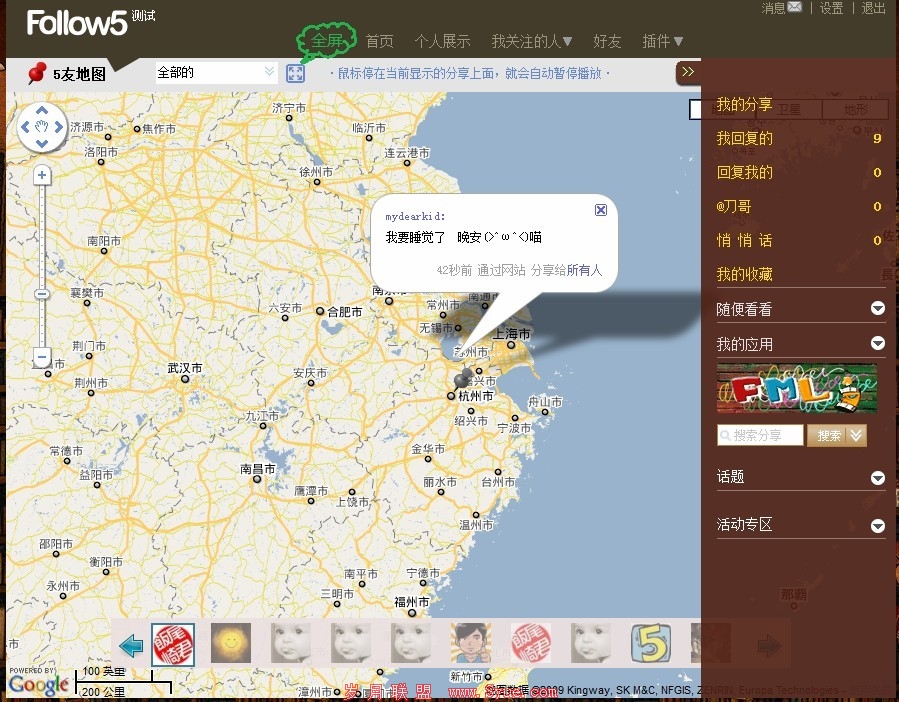Click the 合肥市 map label

tap(345, 311)
